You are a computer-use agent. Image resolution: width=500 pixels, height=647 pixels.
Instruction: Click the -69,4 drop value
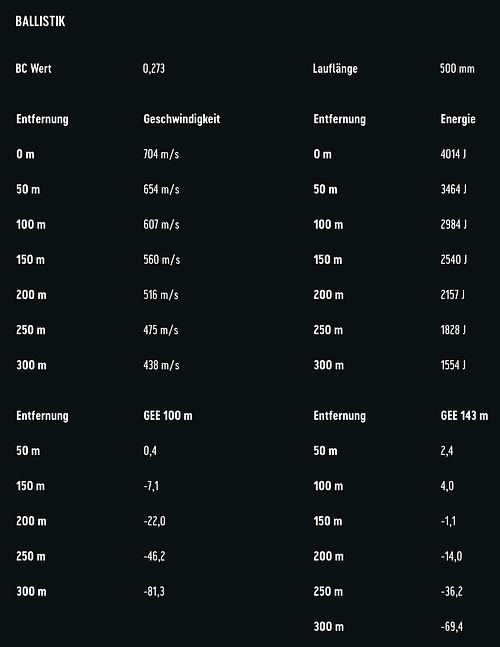click(x=451, y=627)
